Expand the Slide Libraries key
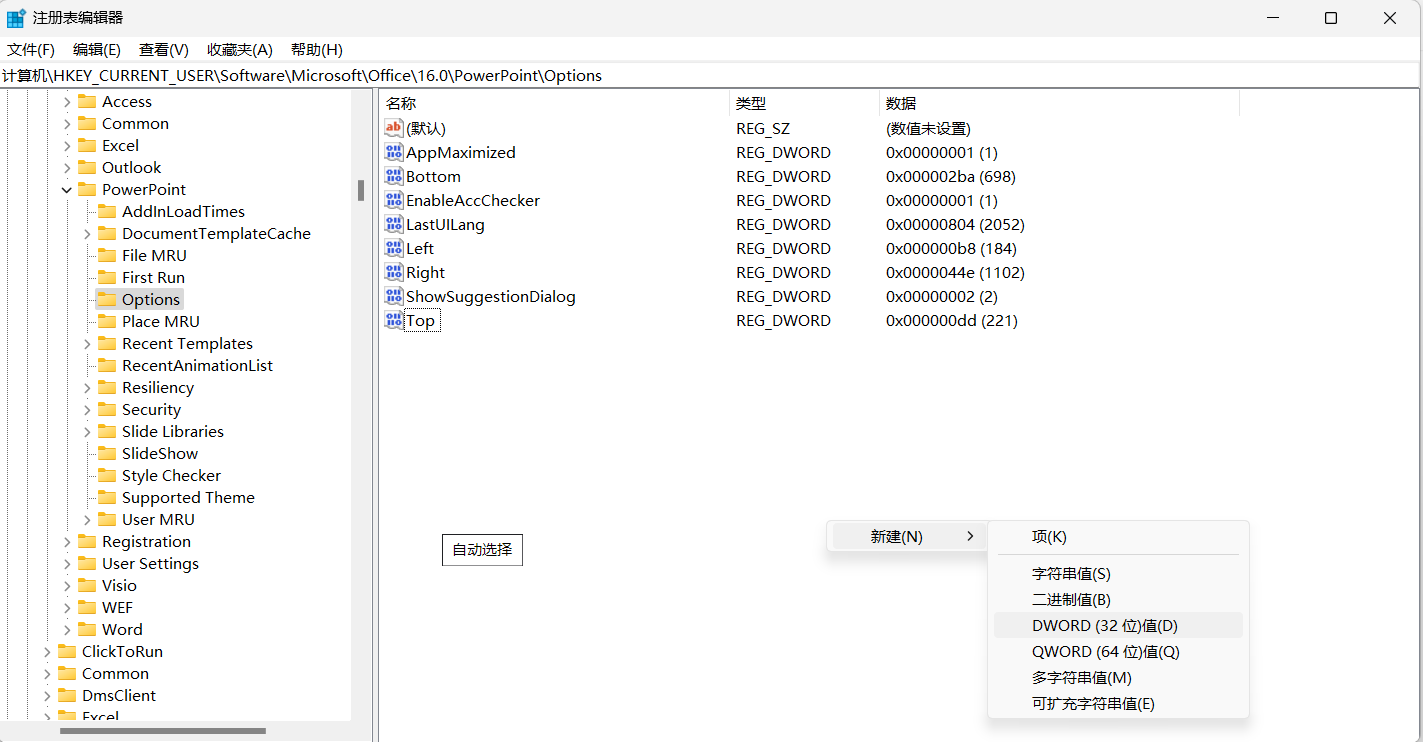 [87, 431]
